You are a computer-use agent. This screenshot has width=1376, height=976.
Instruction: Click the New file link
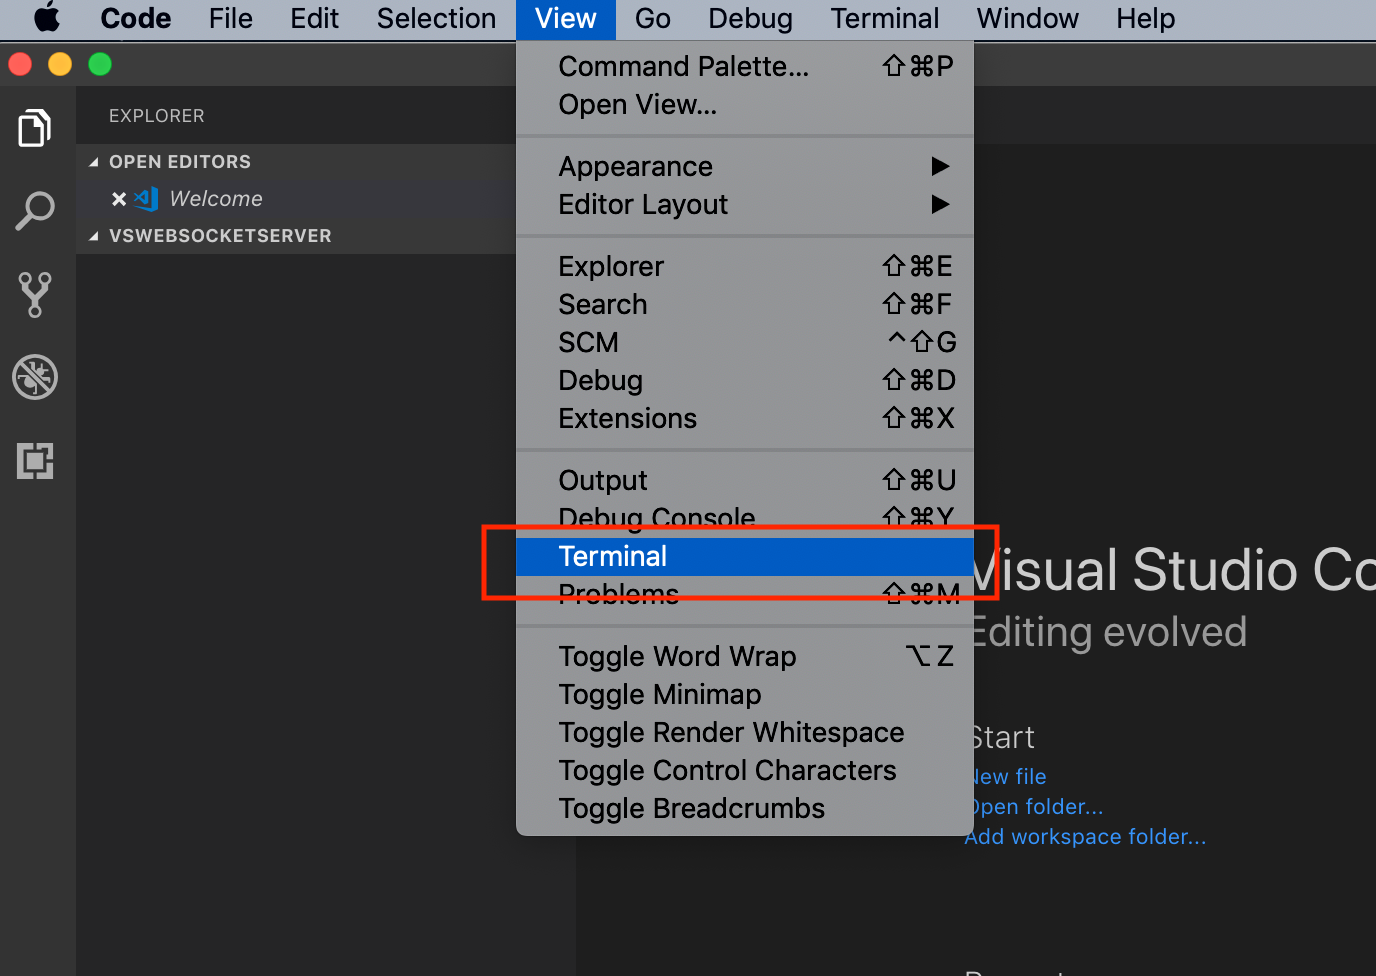click(1010, 776)
